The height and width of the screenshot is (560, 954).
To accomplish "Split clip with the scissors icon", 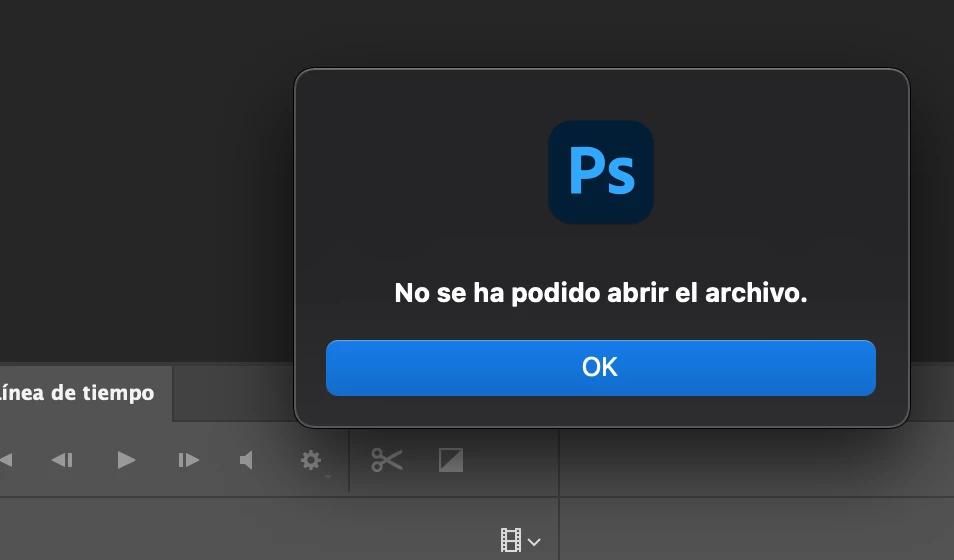I will (387, 460).
